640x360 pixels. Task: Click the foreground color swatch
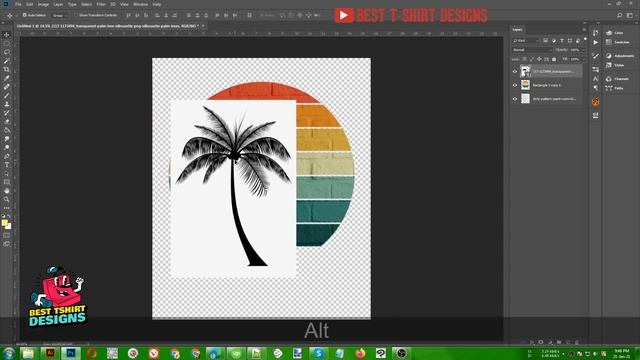point(4,223)
